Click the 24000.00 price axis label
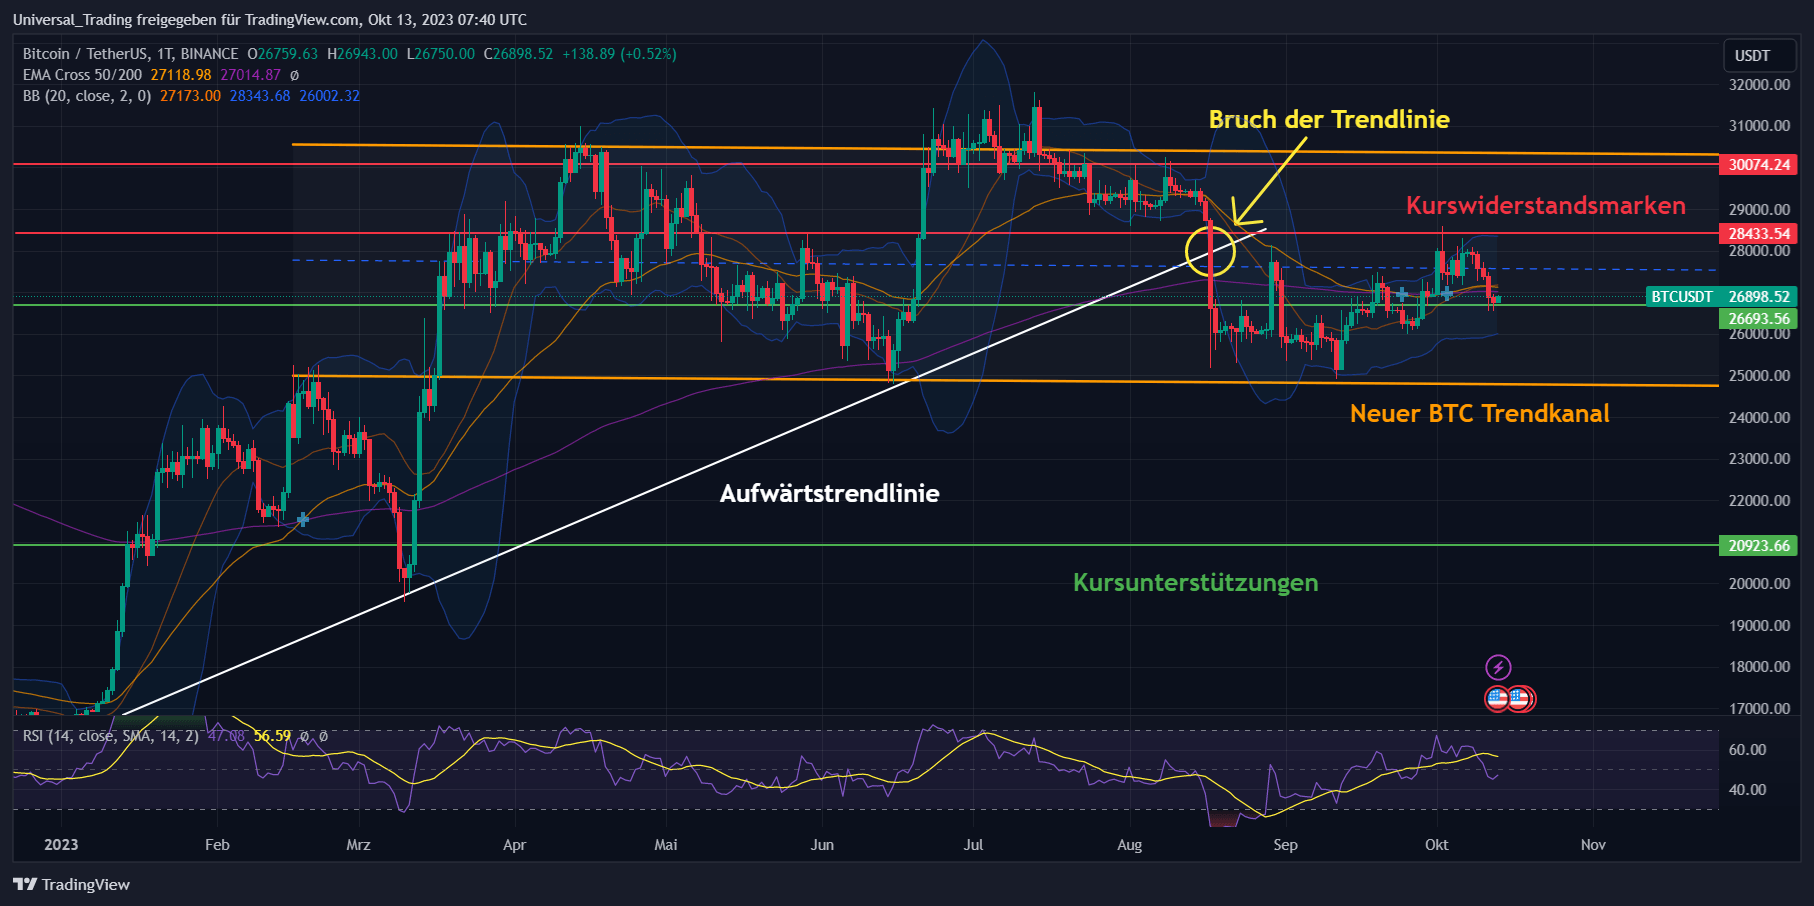The height and width of the screenshot is (906, 1814). (x=1759, y=418)
